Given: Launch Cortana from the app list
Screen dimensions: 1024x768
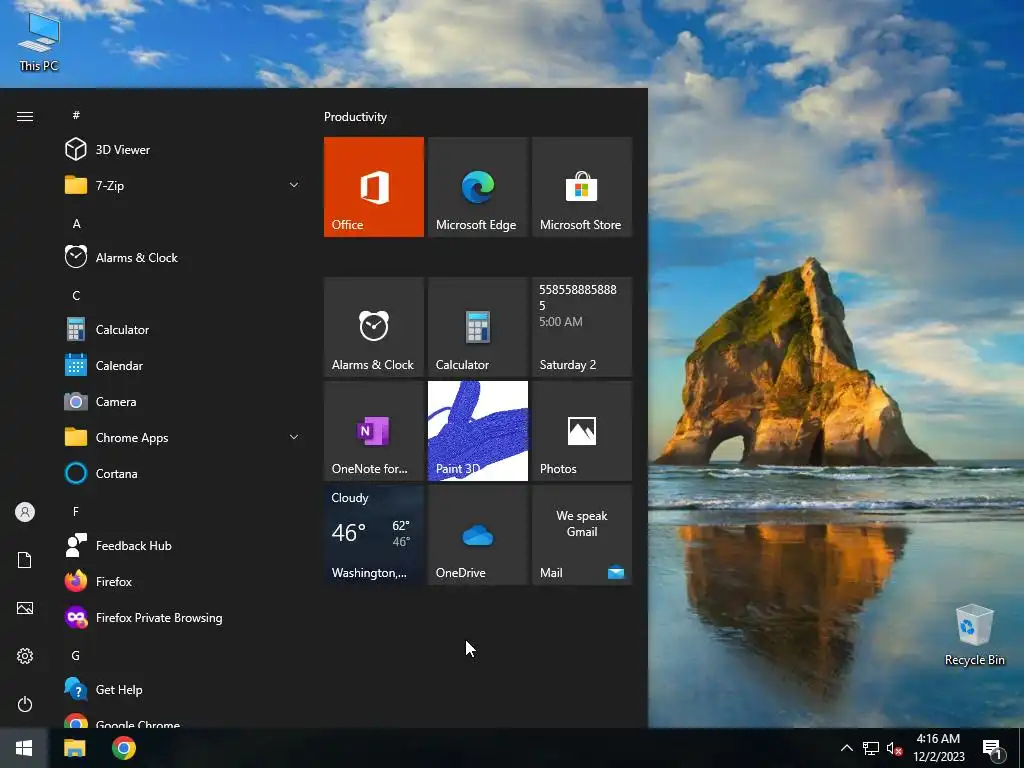Looking at the screenshot, I should coord(183,473).
